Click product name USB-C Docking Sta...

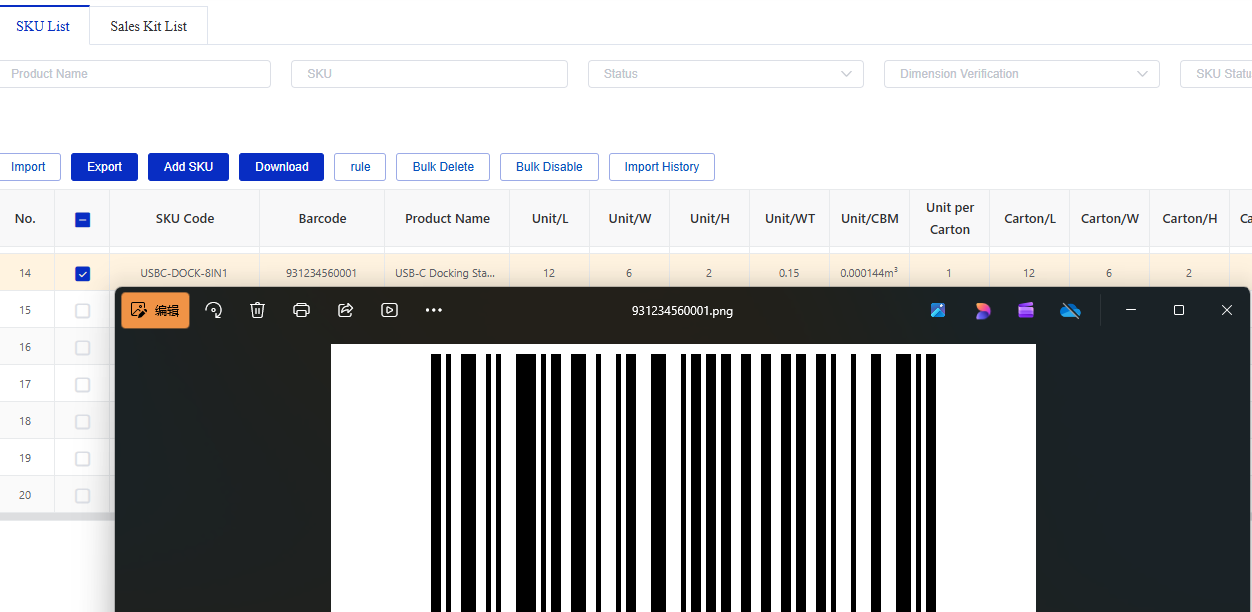click(x=445, y=273)
